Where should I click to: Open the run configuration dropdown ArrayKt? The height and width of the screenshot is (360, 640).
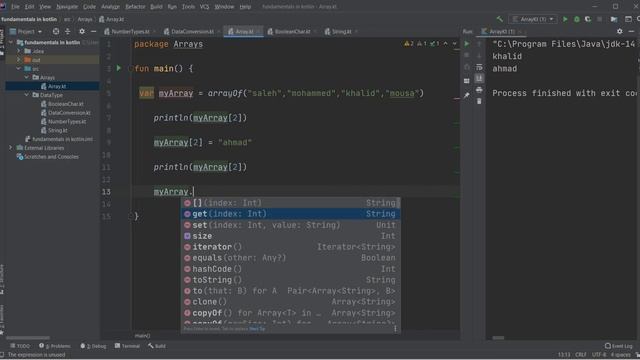tap(533, 19)
